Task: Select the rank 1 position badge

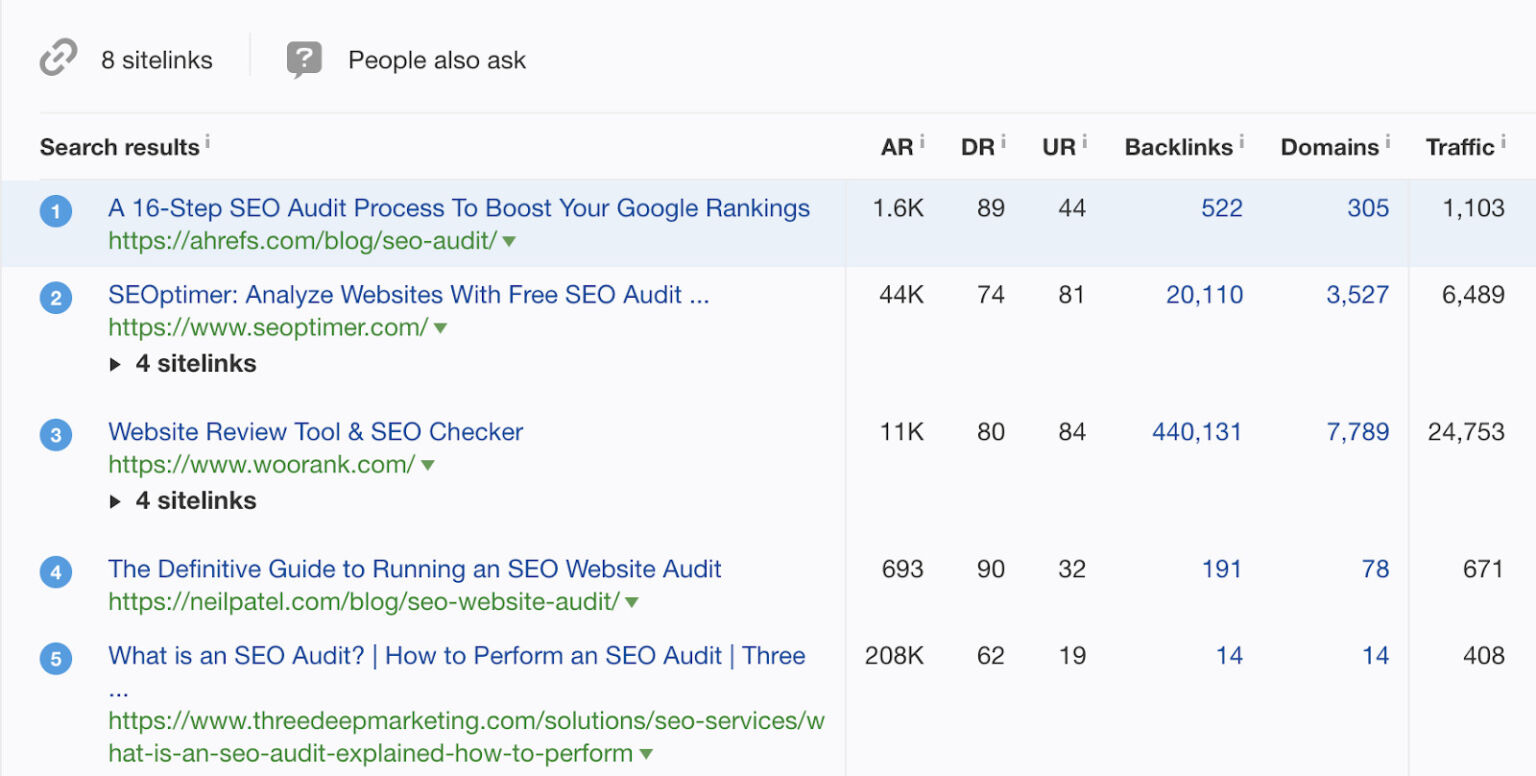Action: pyautogui.click(x=56, y=209)
